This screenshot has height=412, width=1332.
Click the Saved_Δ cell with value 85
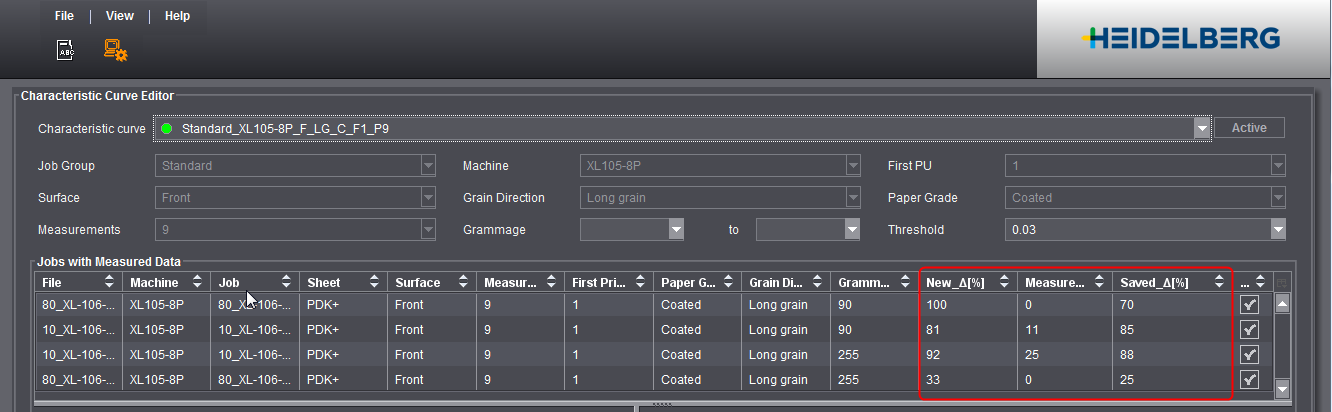click(1172, 330)
